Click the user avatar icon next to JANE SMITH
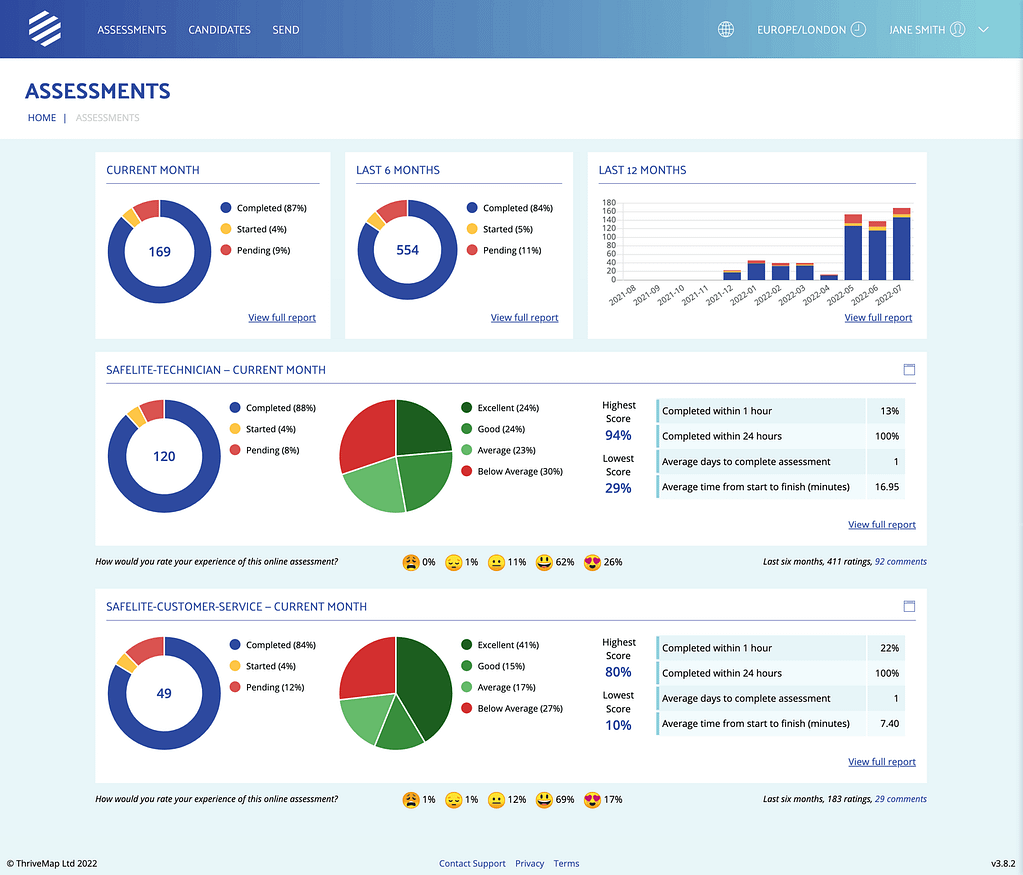The height and width of the screenshot is (875, 1023). pos(957,29)
